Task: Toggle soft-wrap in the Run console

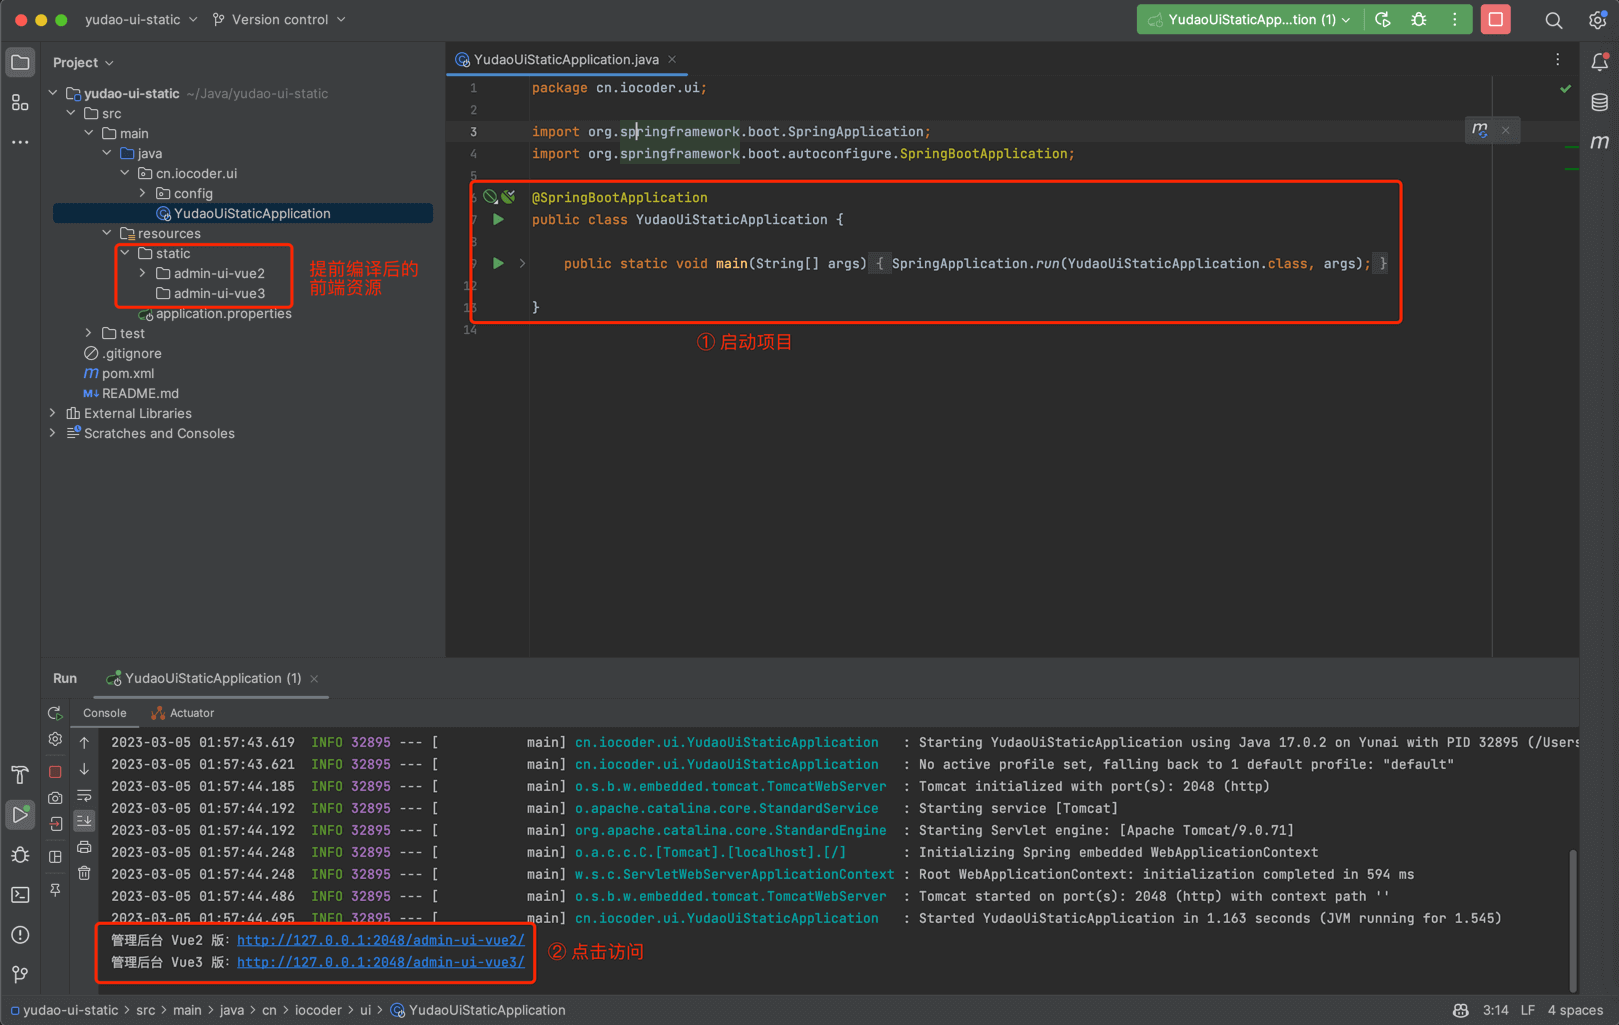Action: point(84,796)
